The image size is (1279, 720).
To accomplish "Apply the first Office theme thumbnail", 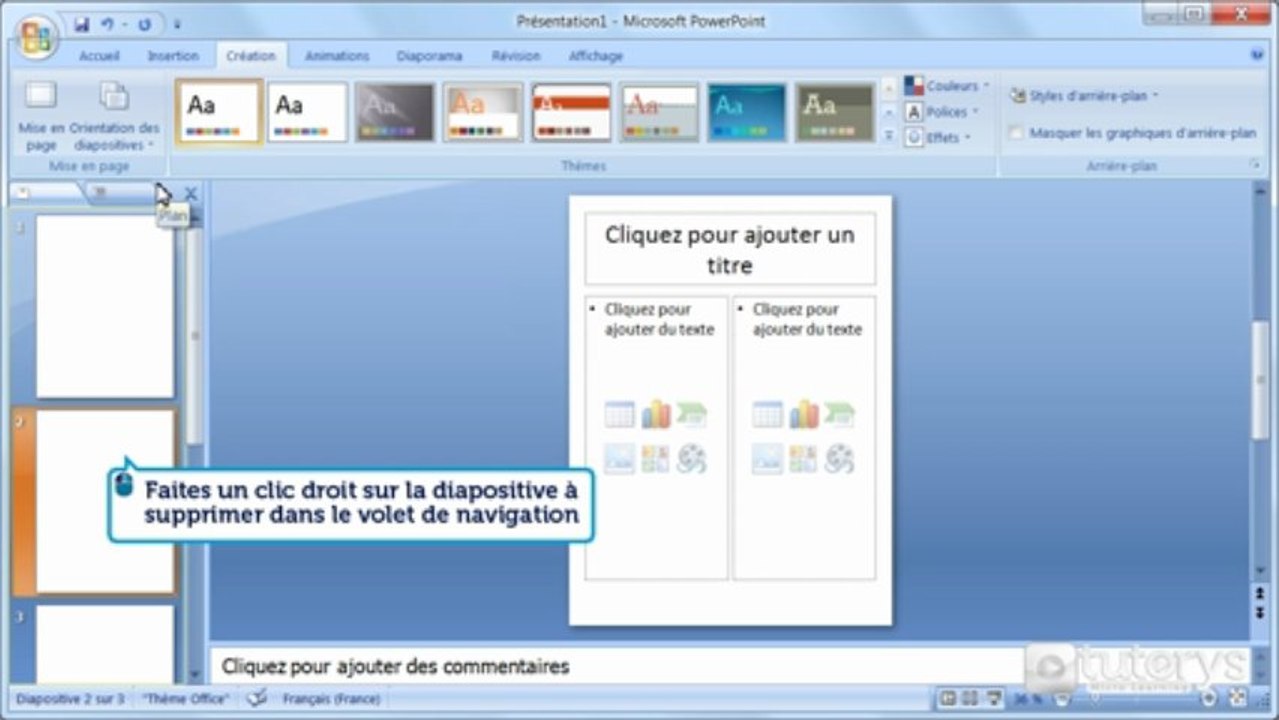I will [x=219, y=112].
